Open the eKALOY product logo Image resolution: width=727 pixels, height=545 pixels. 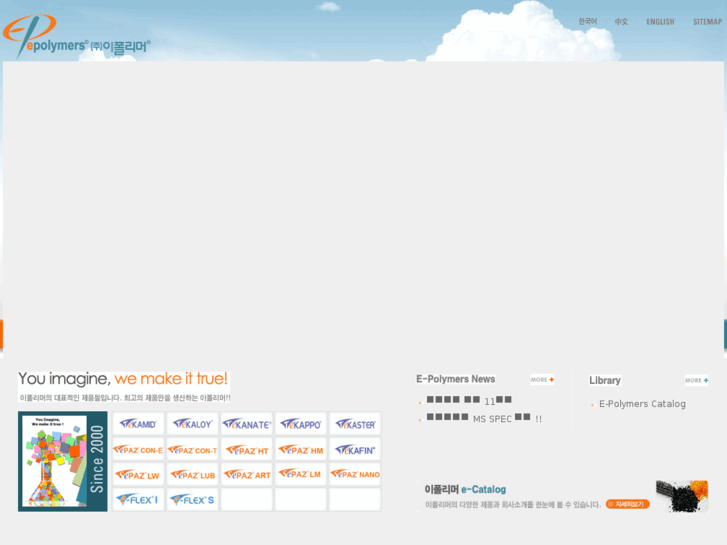[x=192, y=423]
